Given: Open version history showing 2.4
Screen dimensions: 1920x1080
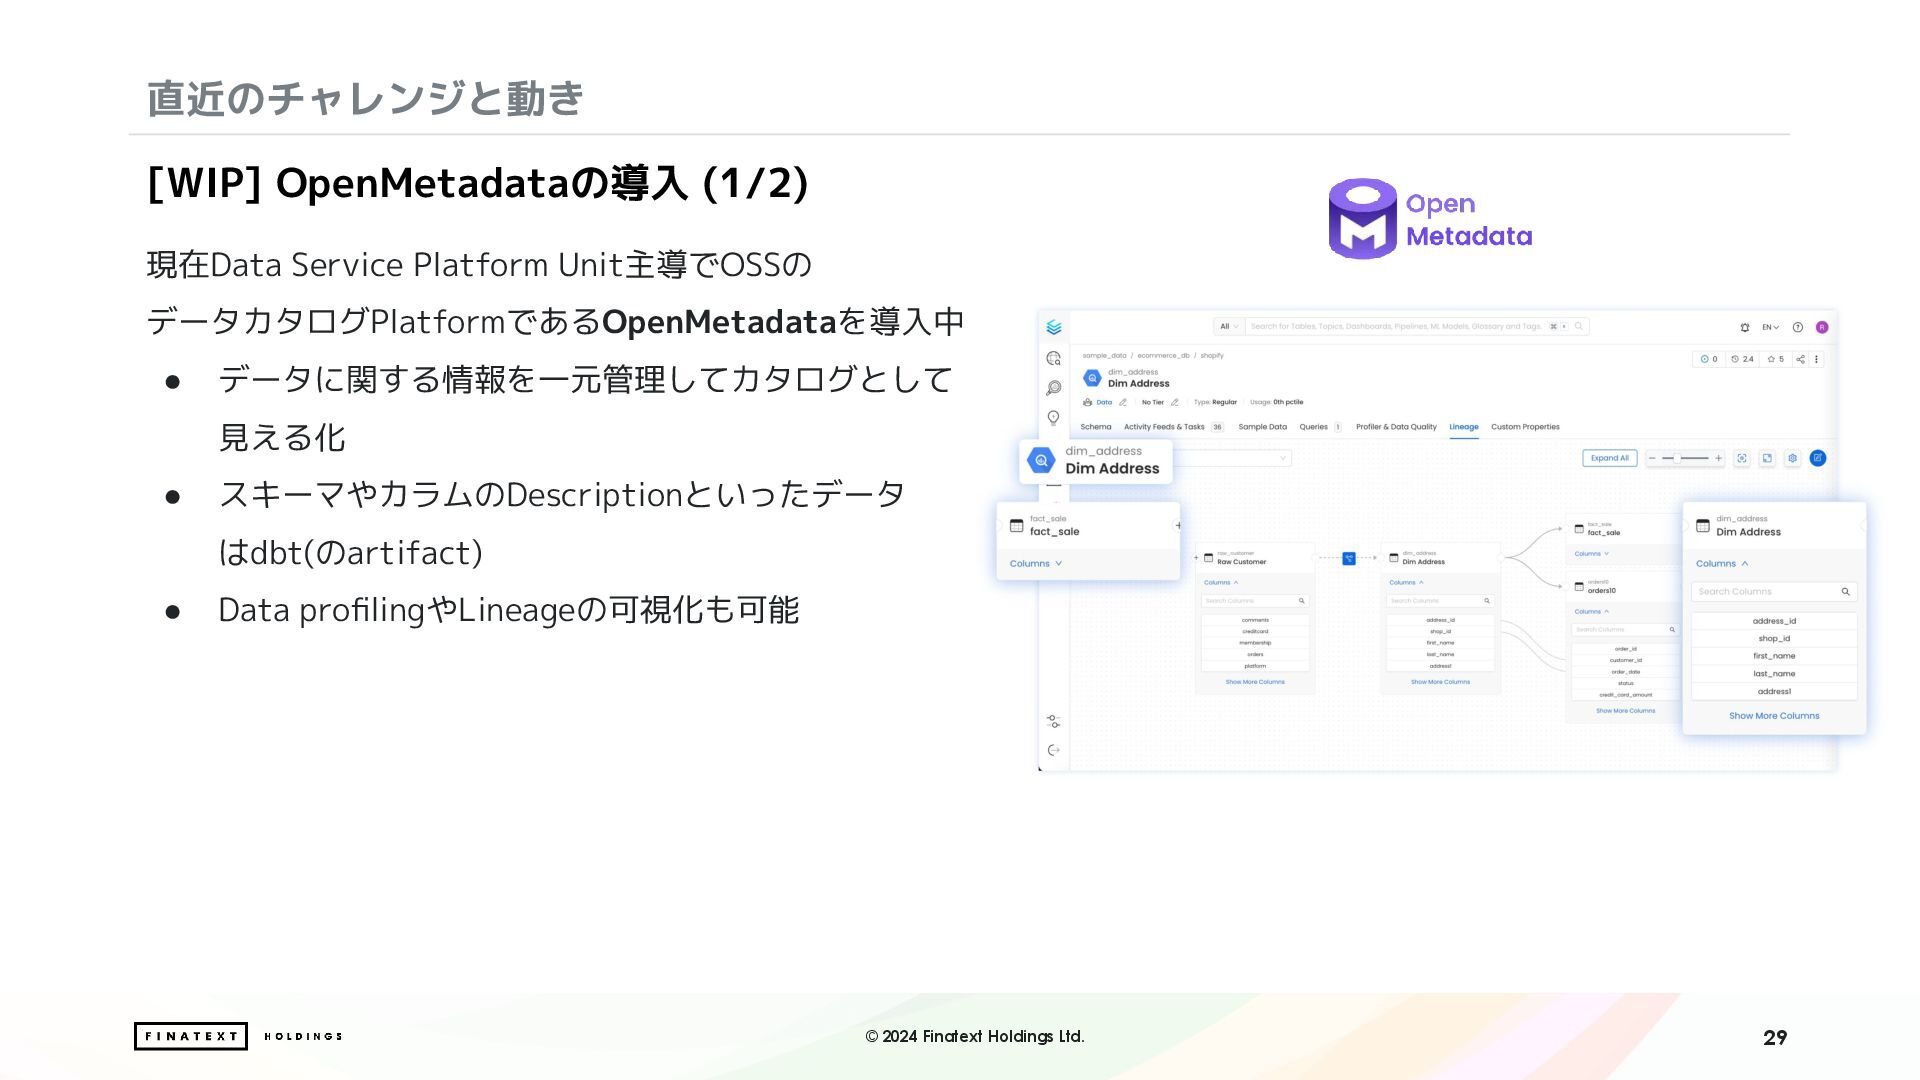Looking at the screenshot, I should 1743,359.
